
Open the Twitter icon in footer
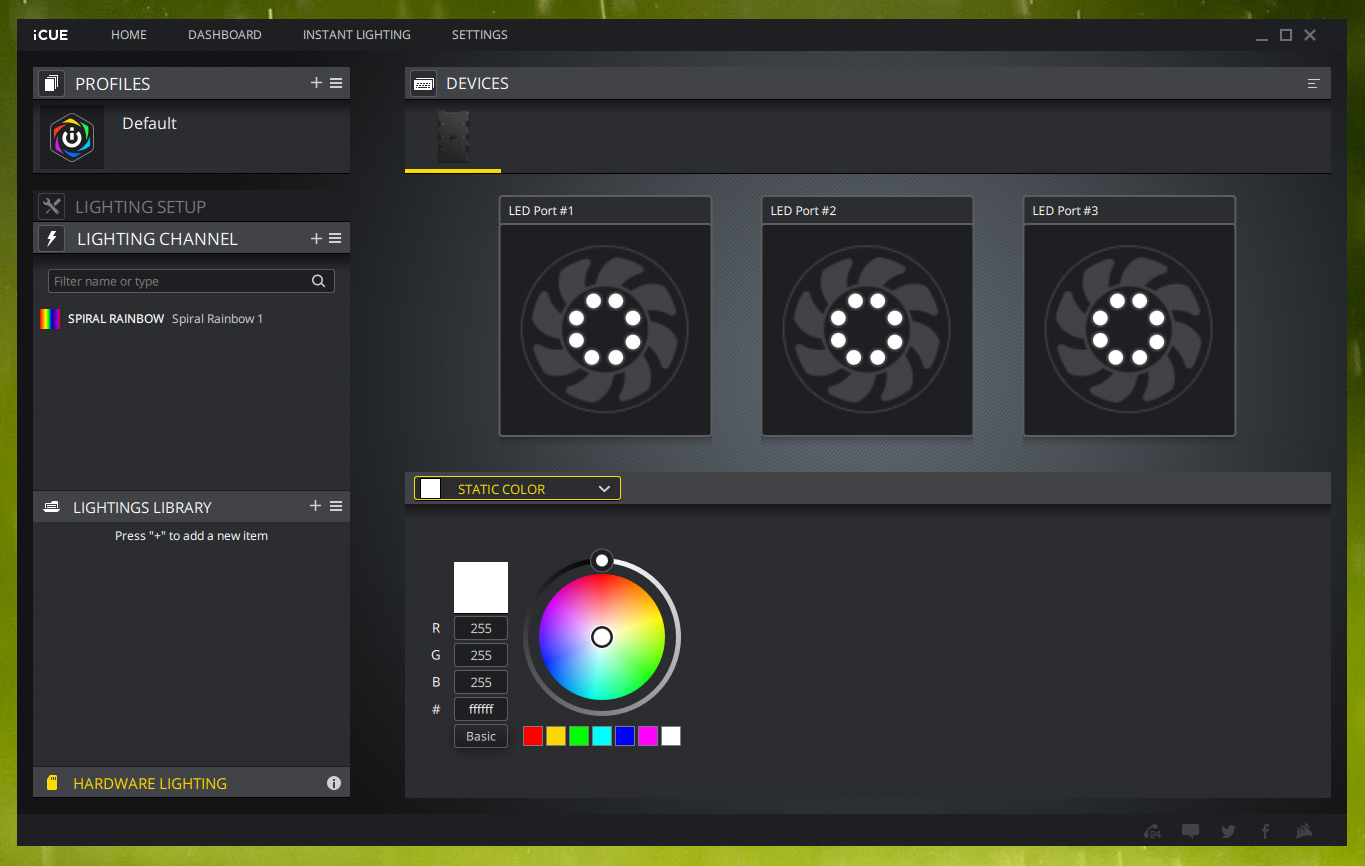point(1228,831)
